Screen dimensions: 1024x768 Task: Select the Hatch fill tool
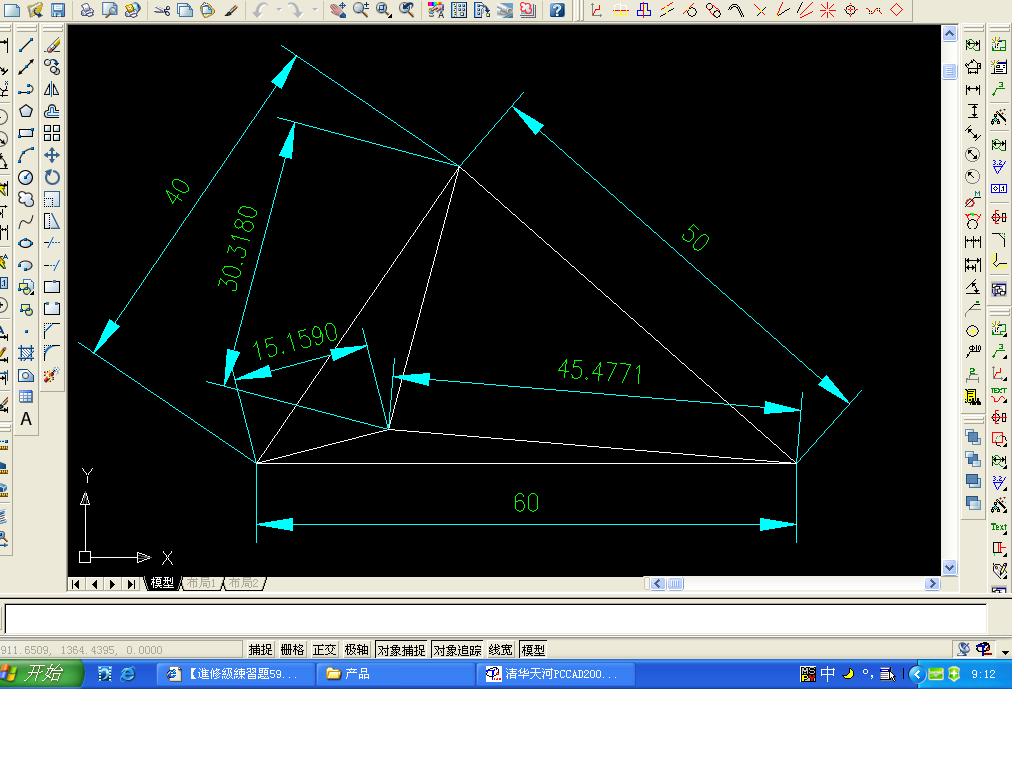coord(26,353)
